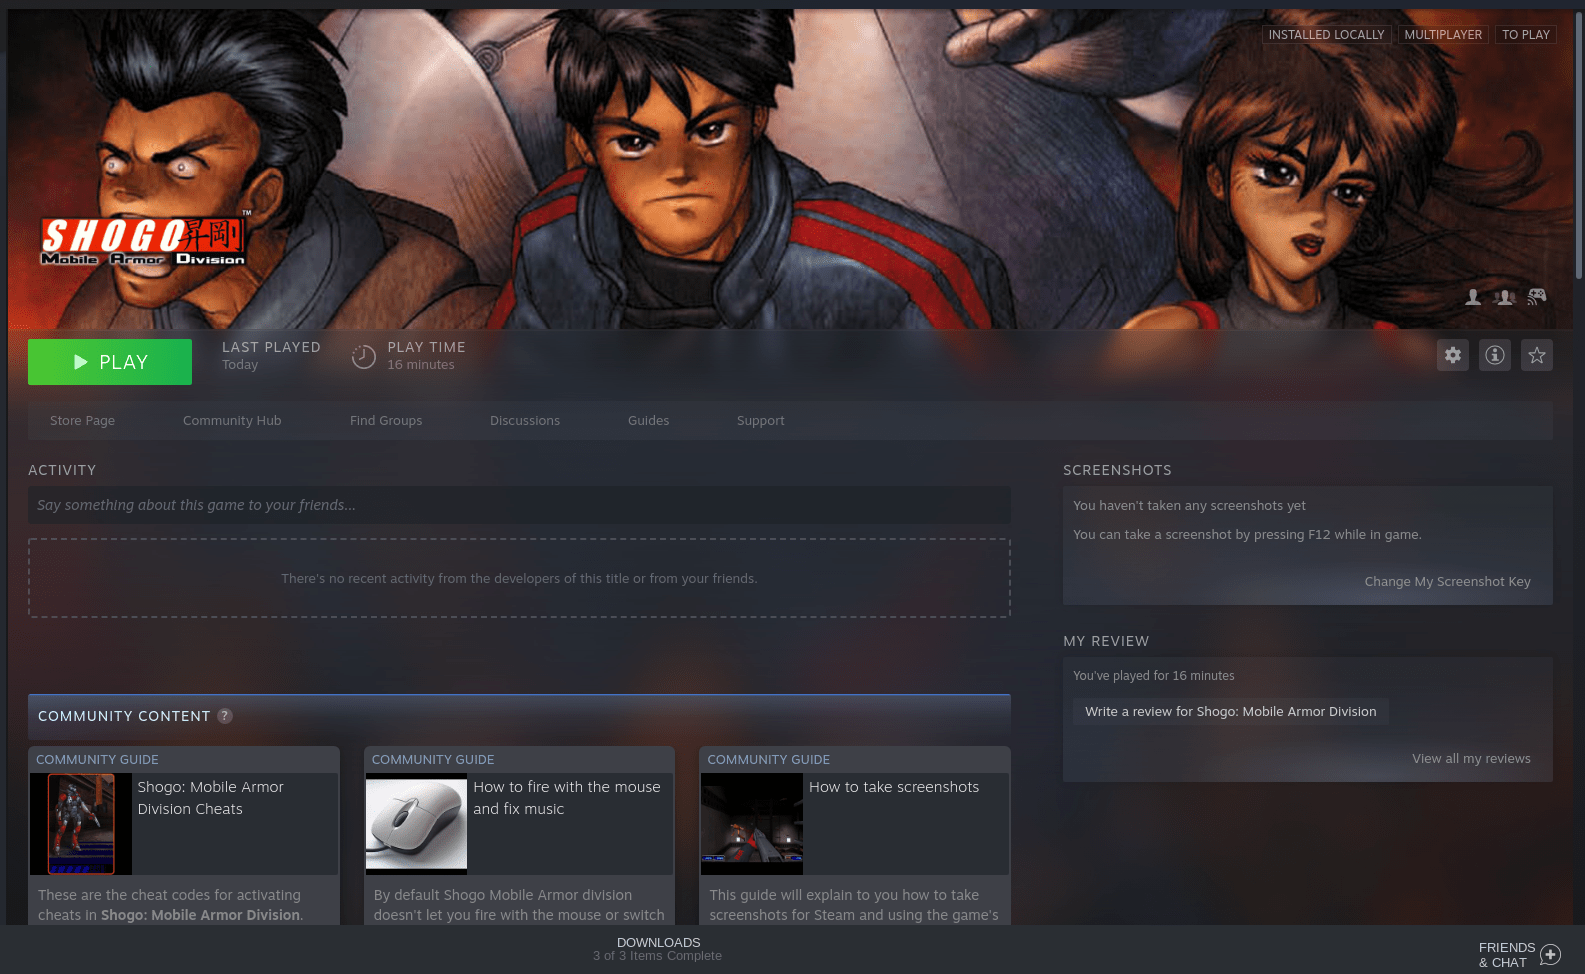Viewport: 1585px width, 974px height.
Task: Open View all my reviews
Action: tap(1471, 759)
